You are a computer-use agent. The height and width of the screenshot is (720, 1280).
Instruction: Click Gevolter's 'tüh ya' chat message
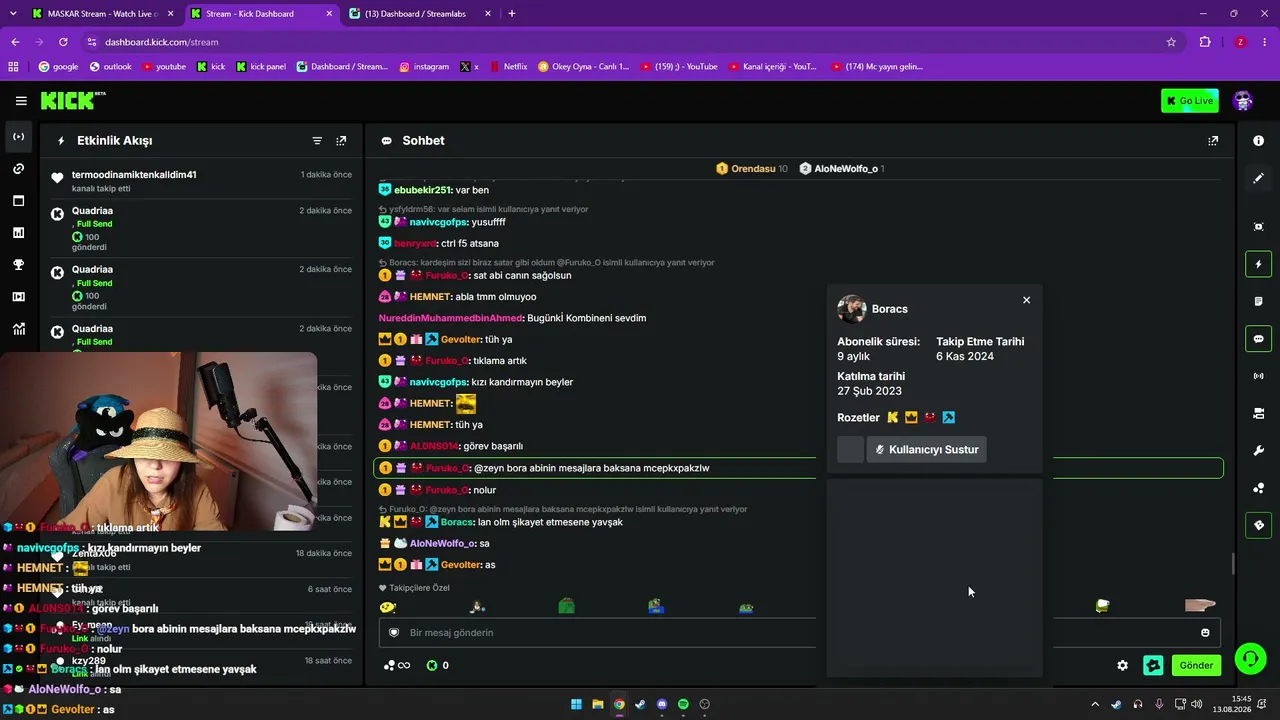(x=445, y=339)
